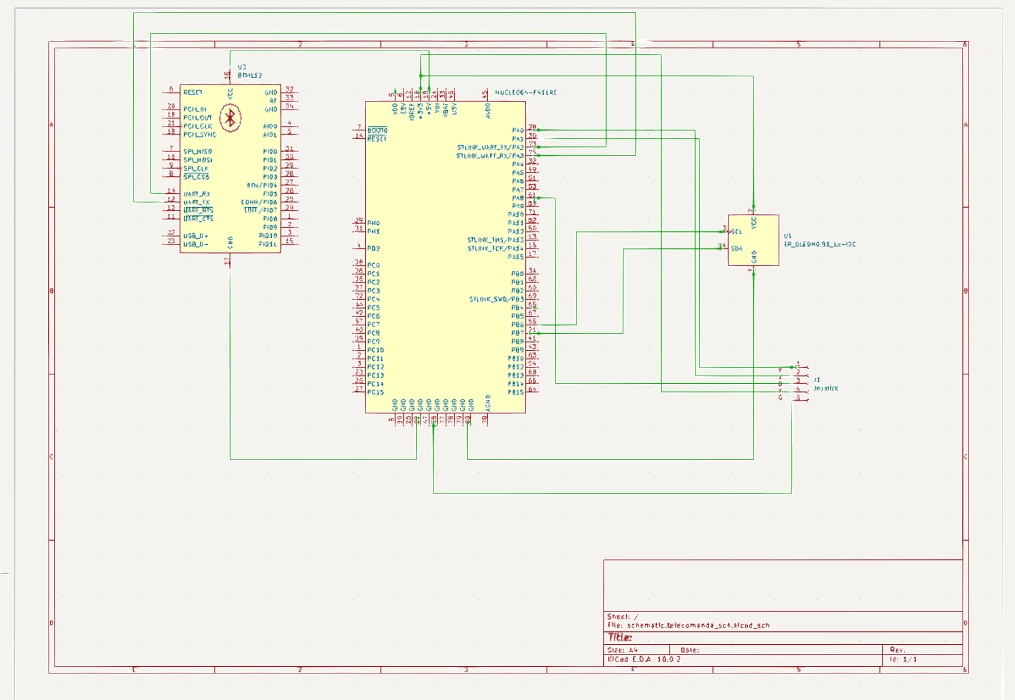This screenshot has height=700, width=1015.
Task: Click the Id: 1/1 sheet number
Action: coord(903,659)
